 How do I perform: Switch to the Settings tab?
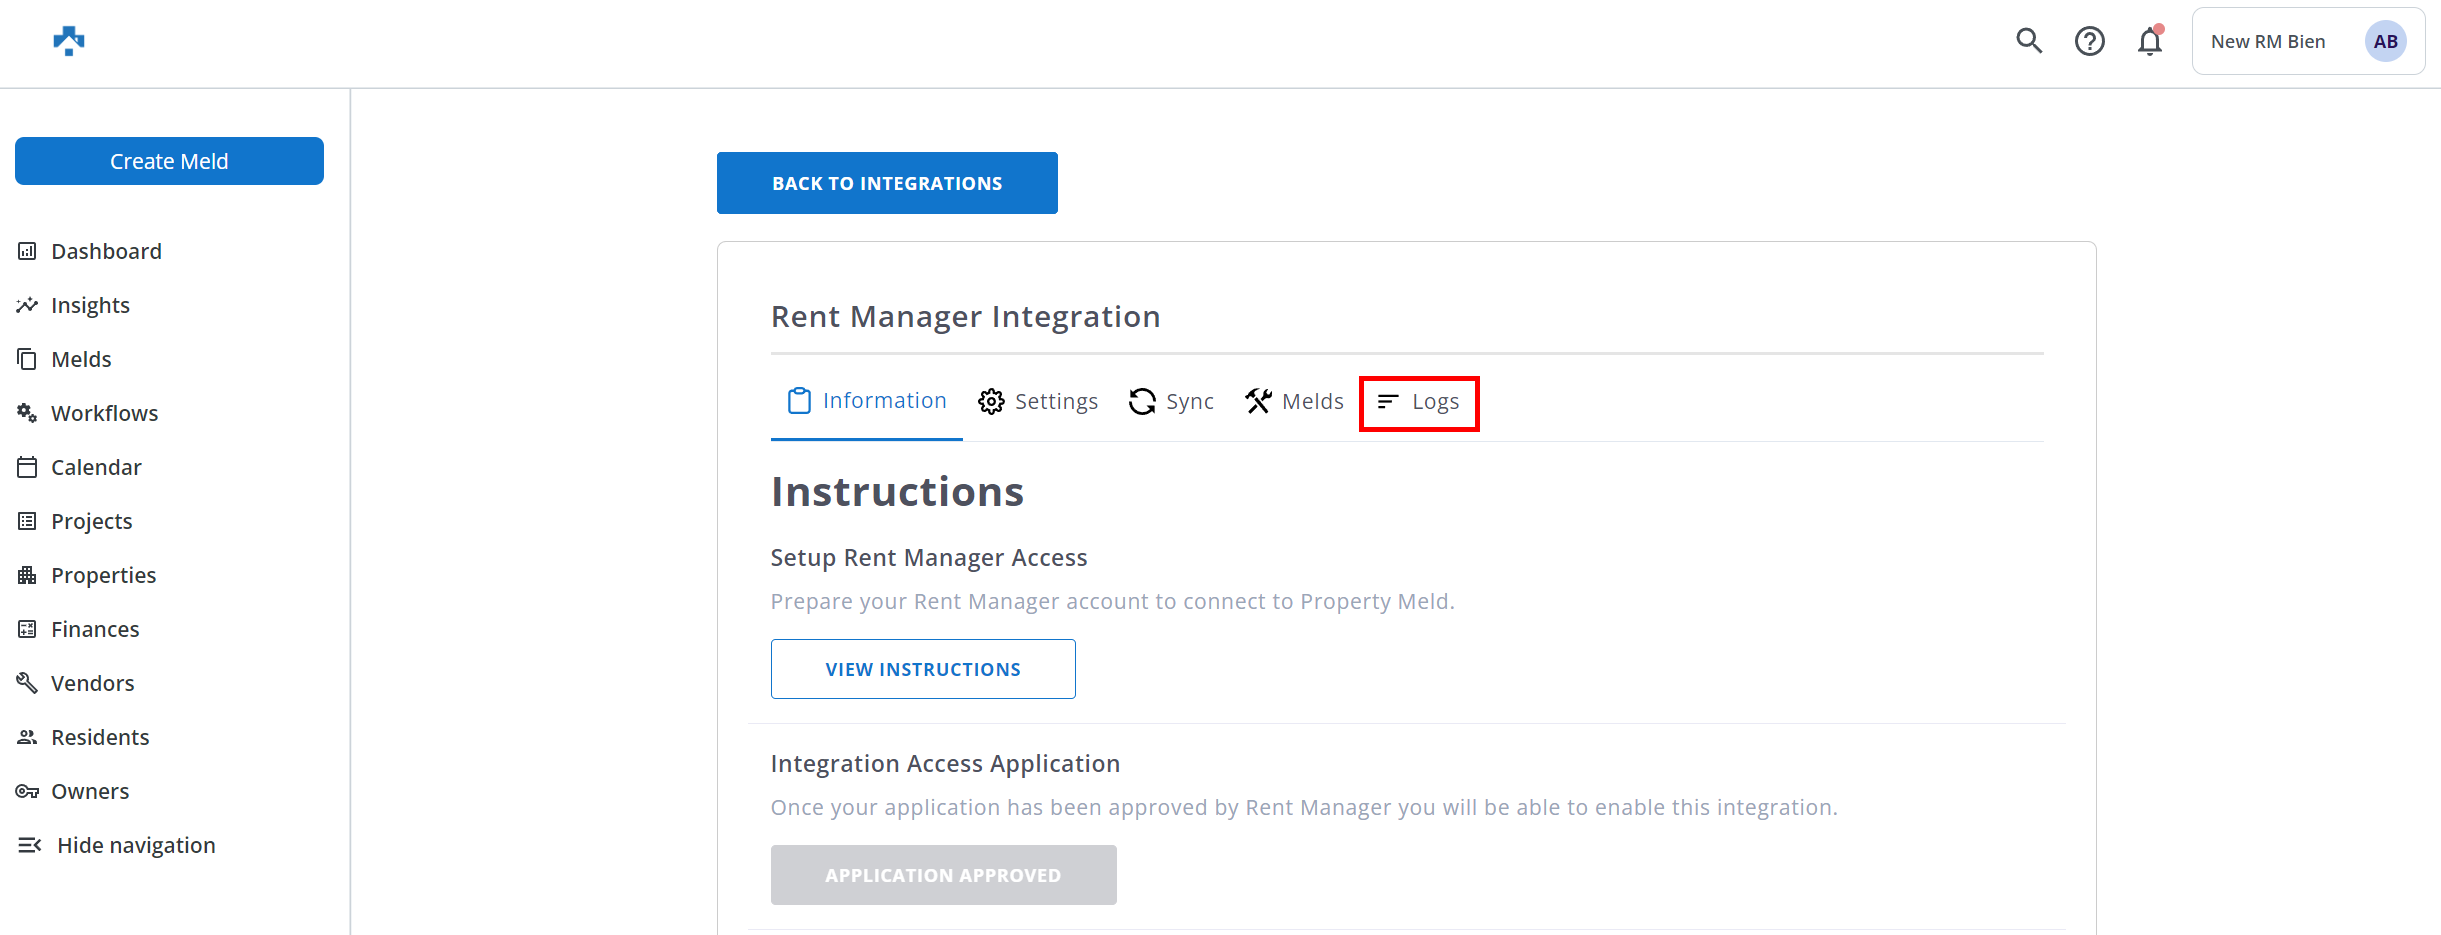pyautogui.click(x=1038, y=401)
